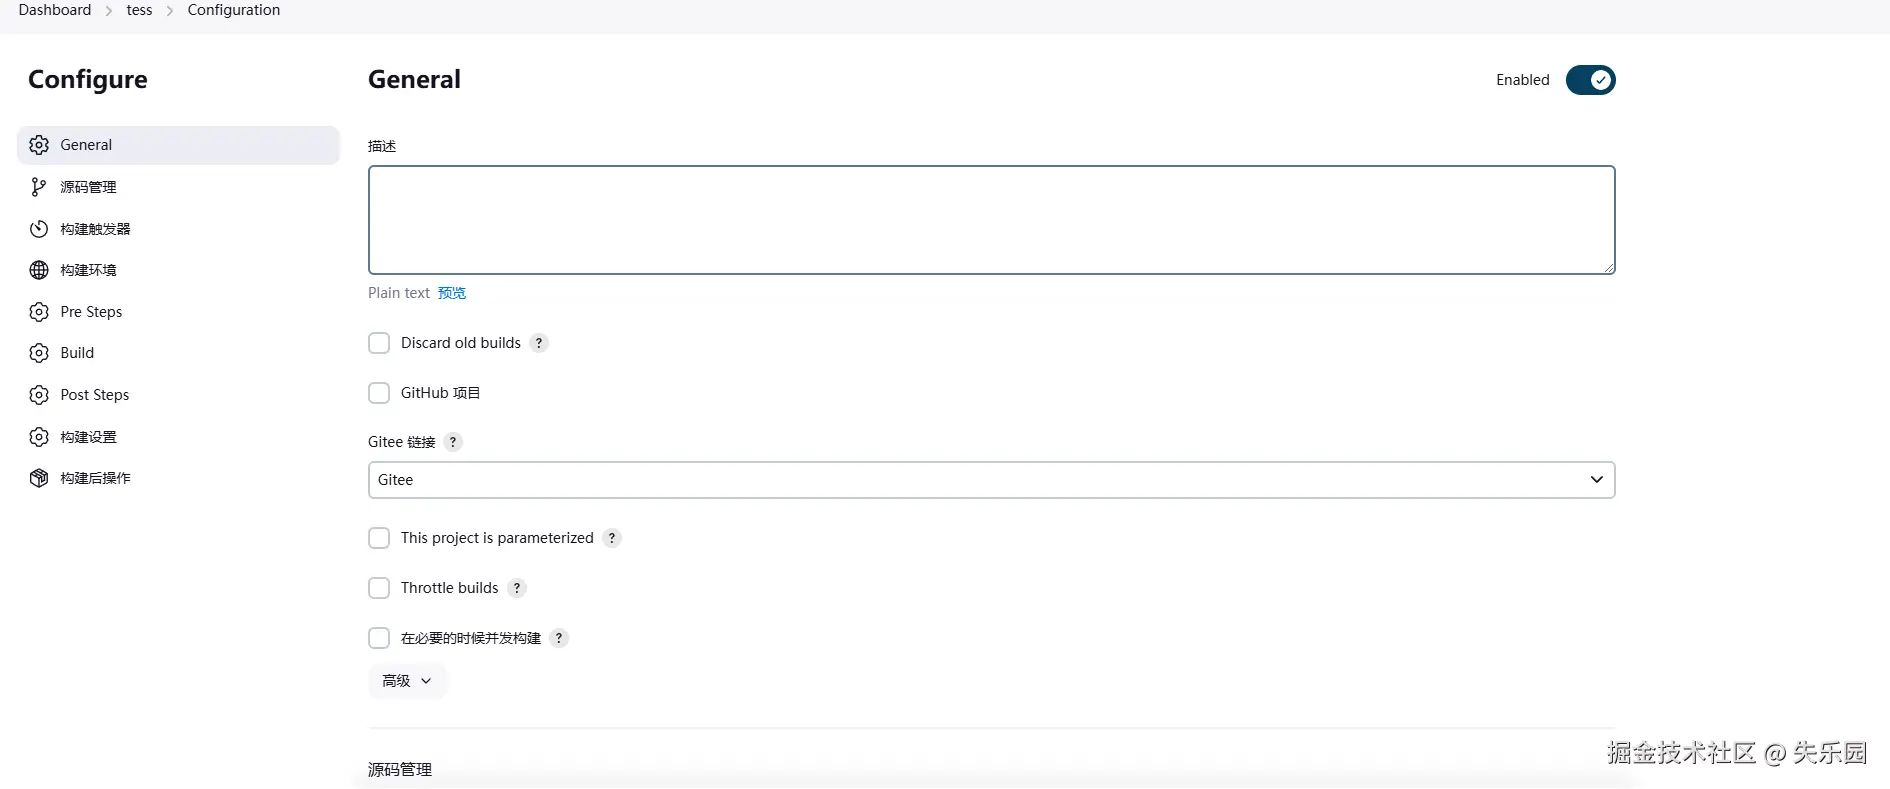Expand the 高级 advanced options
Viewport: 1890px width, 789px height.
(407, 681)
